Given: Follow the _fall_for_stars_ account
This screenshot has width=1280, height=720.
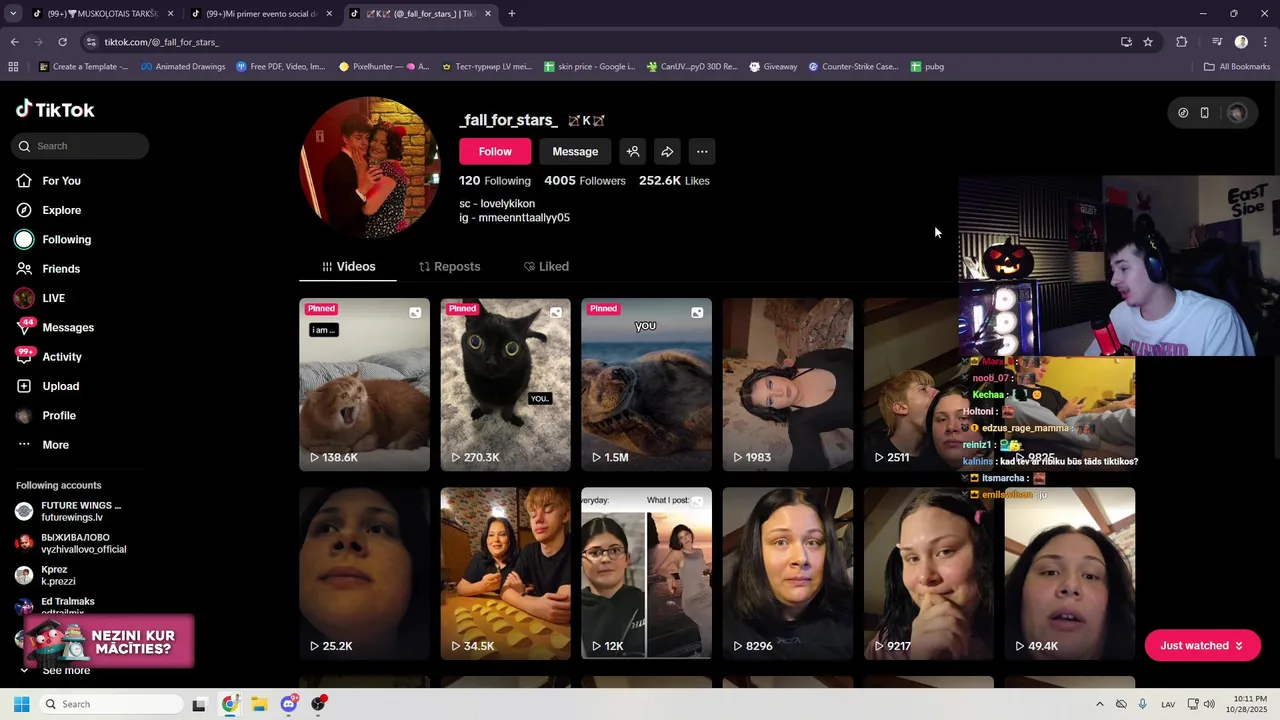Looking at the screenshot, I should [x=495, y=152].
